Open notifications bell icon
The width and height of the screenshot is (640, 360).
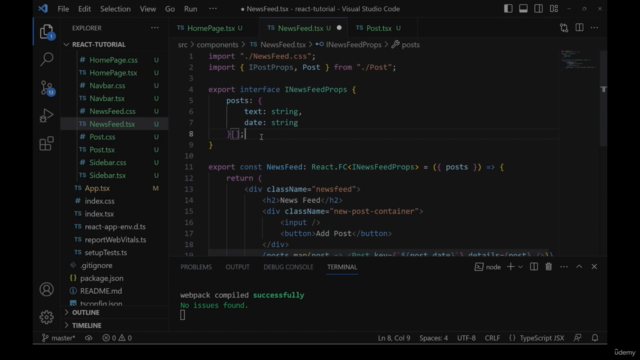pos(595,338)
